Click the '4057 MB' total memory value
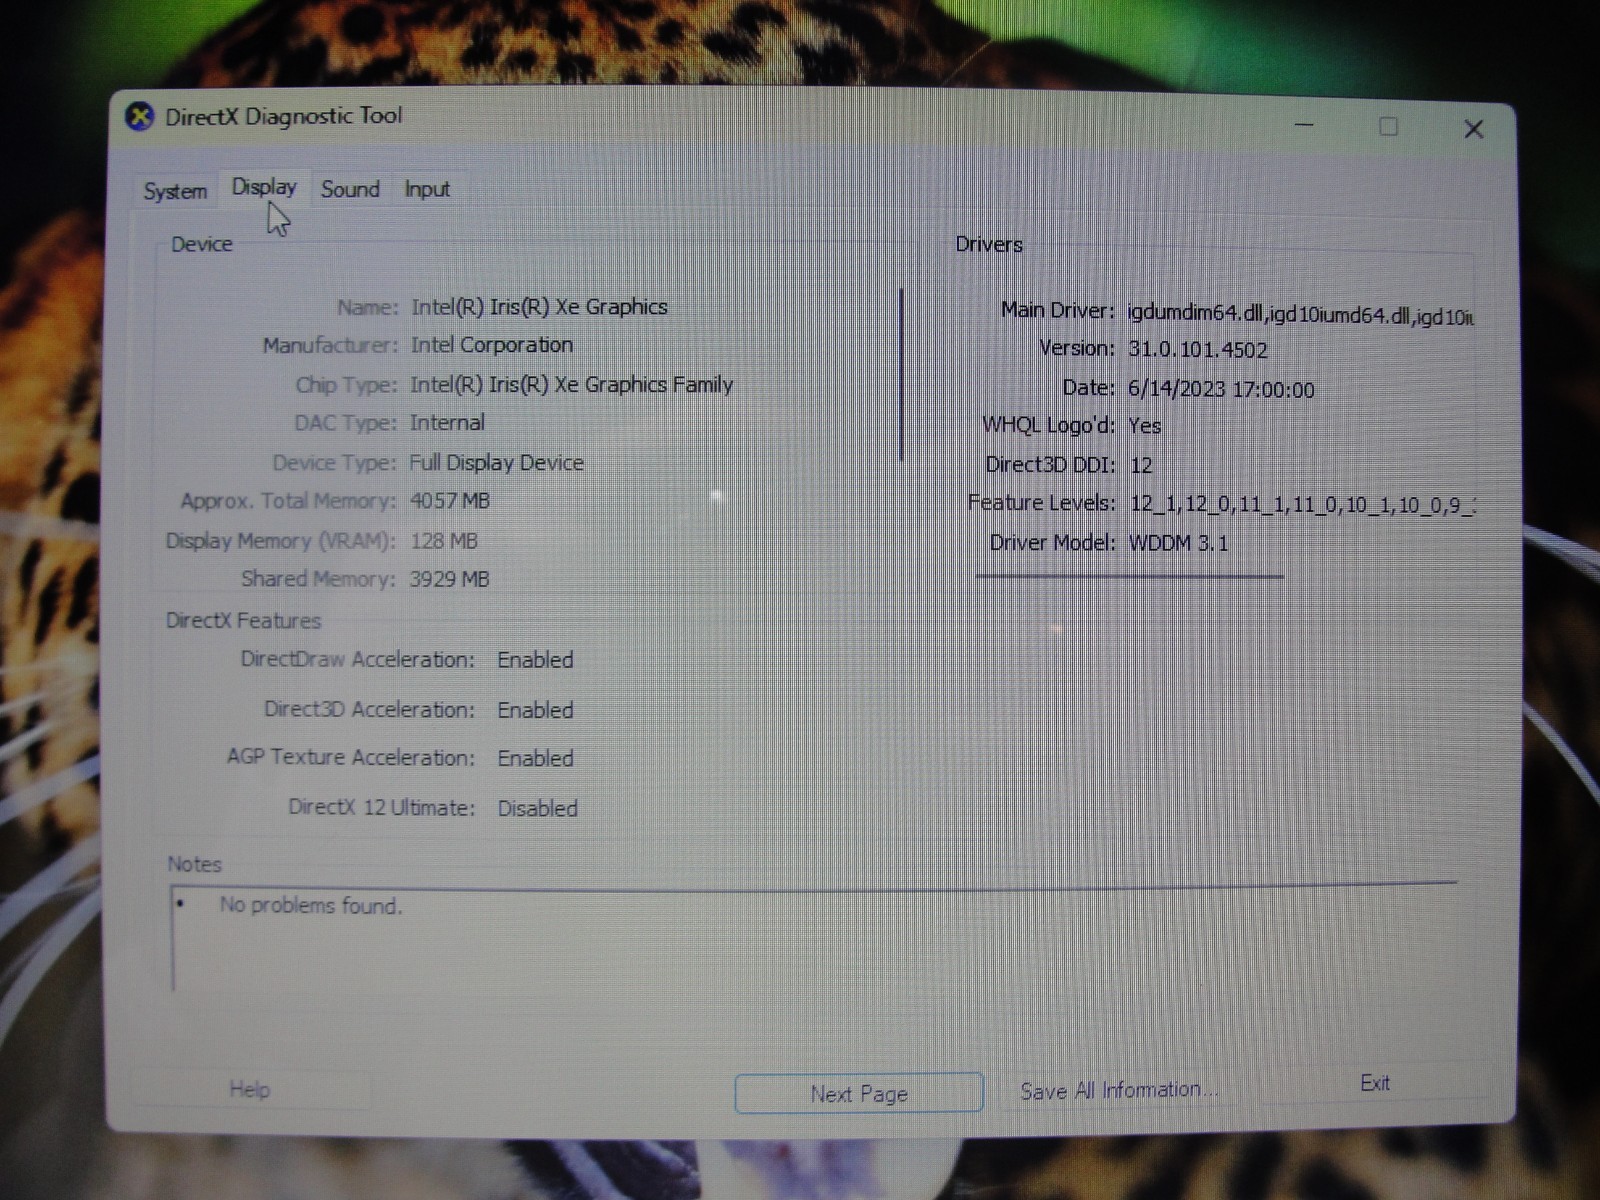This screenshot has height=1200, width=1600. tap(450, 501)
